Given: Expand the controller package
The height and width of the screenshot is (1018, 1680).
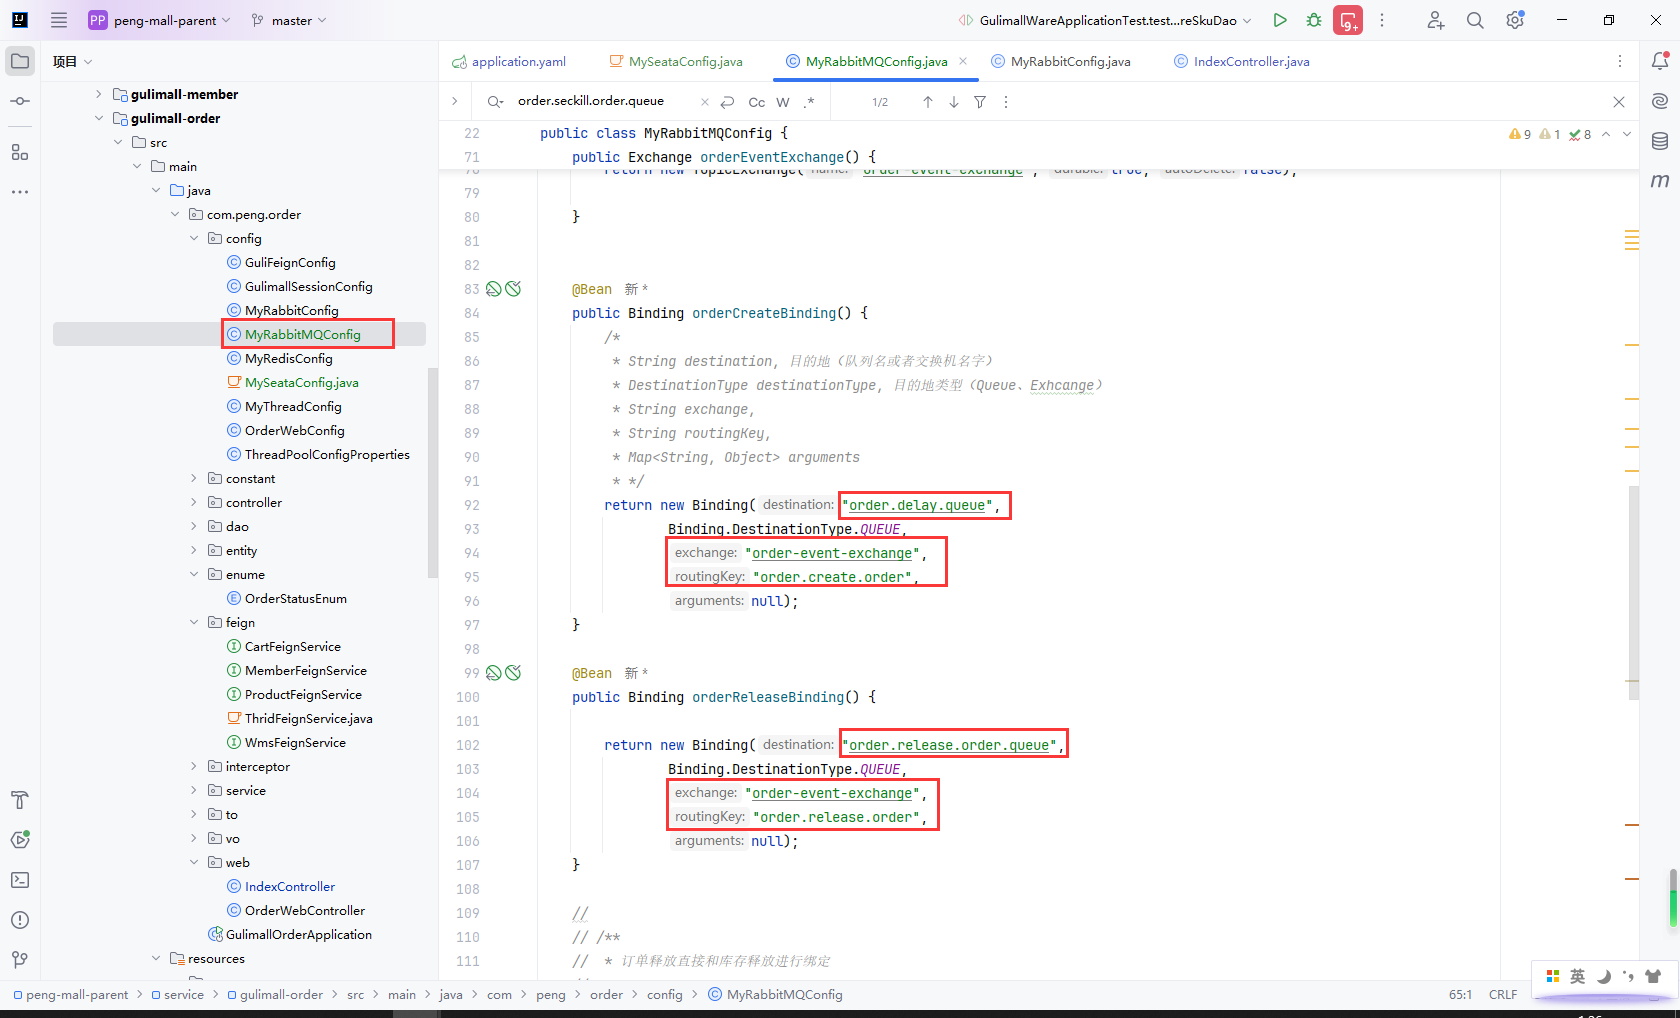Looking at the screenshot, I should point(194,502).
